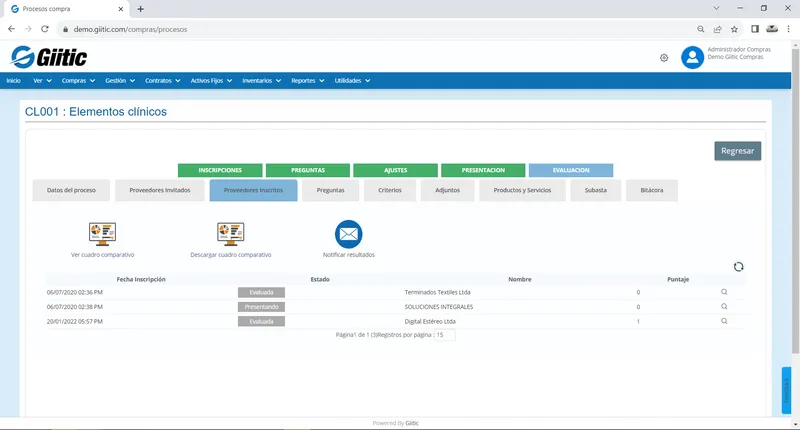Expand the Activos Fijos menu
The width and height of the screenshot is (800, 430).
pyautogui.click(x=211, y=81)
